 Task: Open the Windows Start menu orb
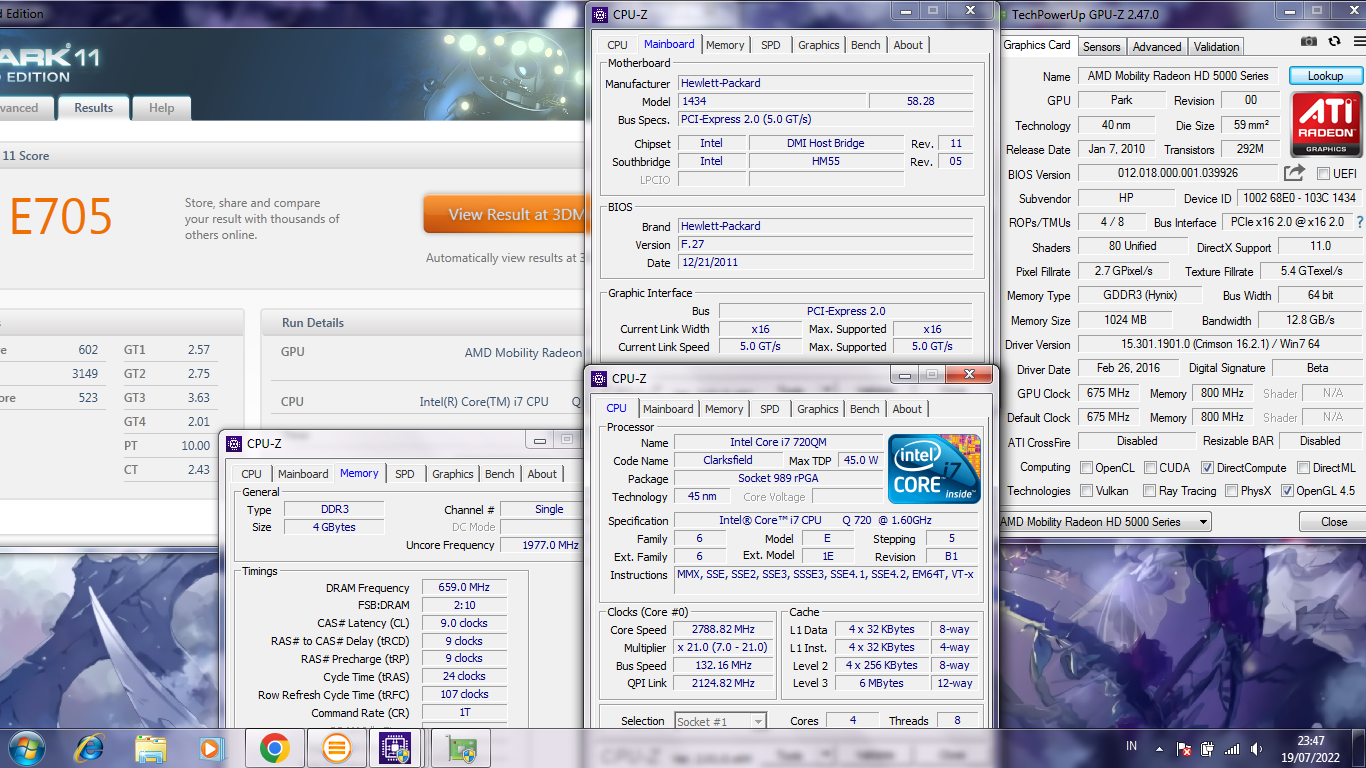click(25, 748)
